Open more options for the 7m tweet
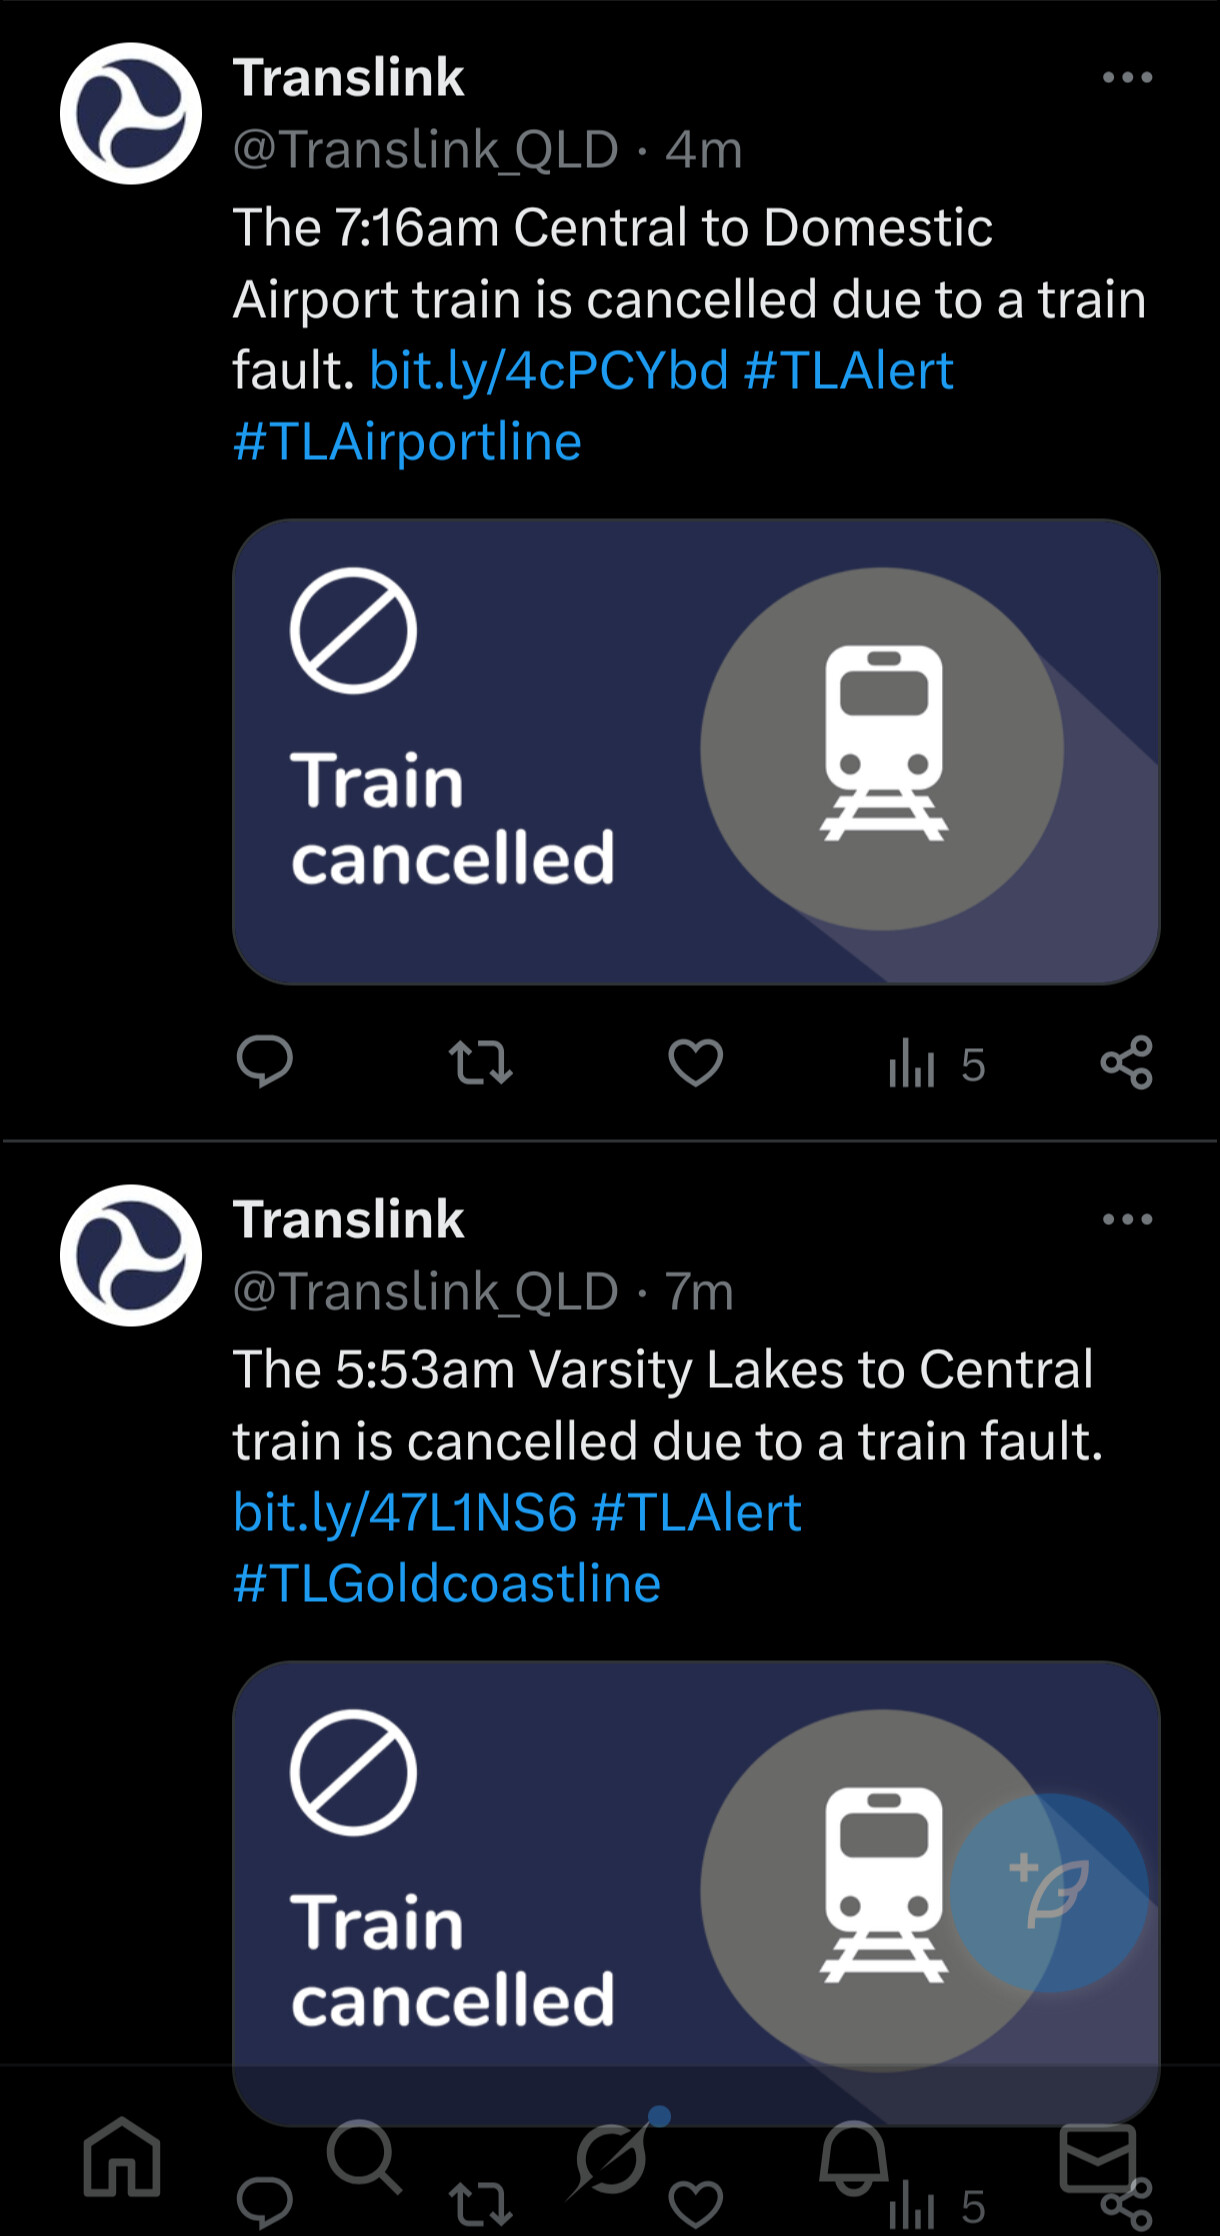Viewport: 1220px width, 2236px height. click(x=1127, y=1220)
